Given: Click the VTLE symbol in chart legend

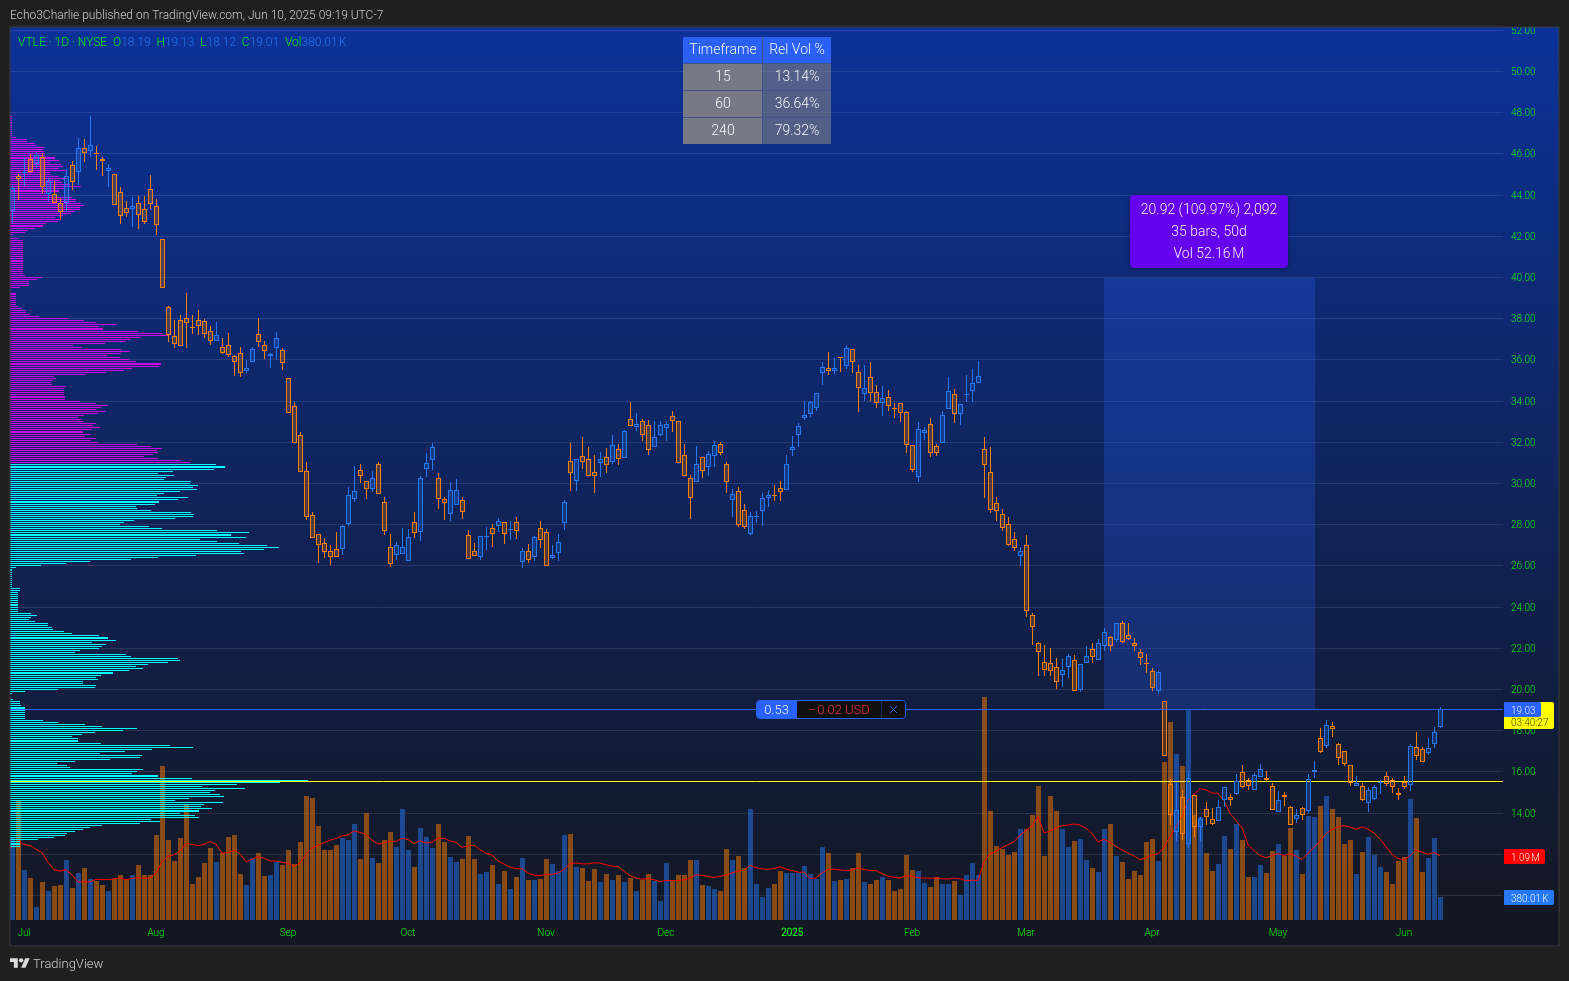Looking at the screenshot, I should [x=32, y=42].
